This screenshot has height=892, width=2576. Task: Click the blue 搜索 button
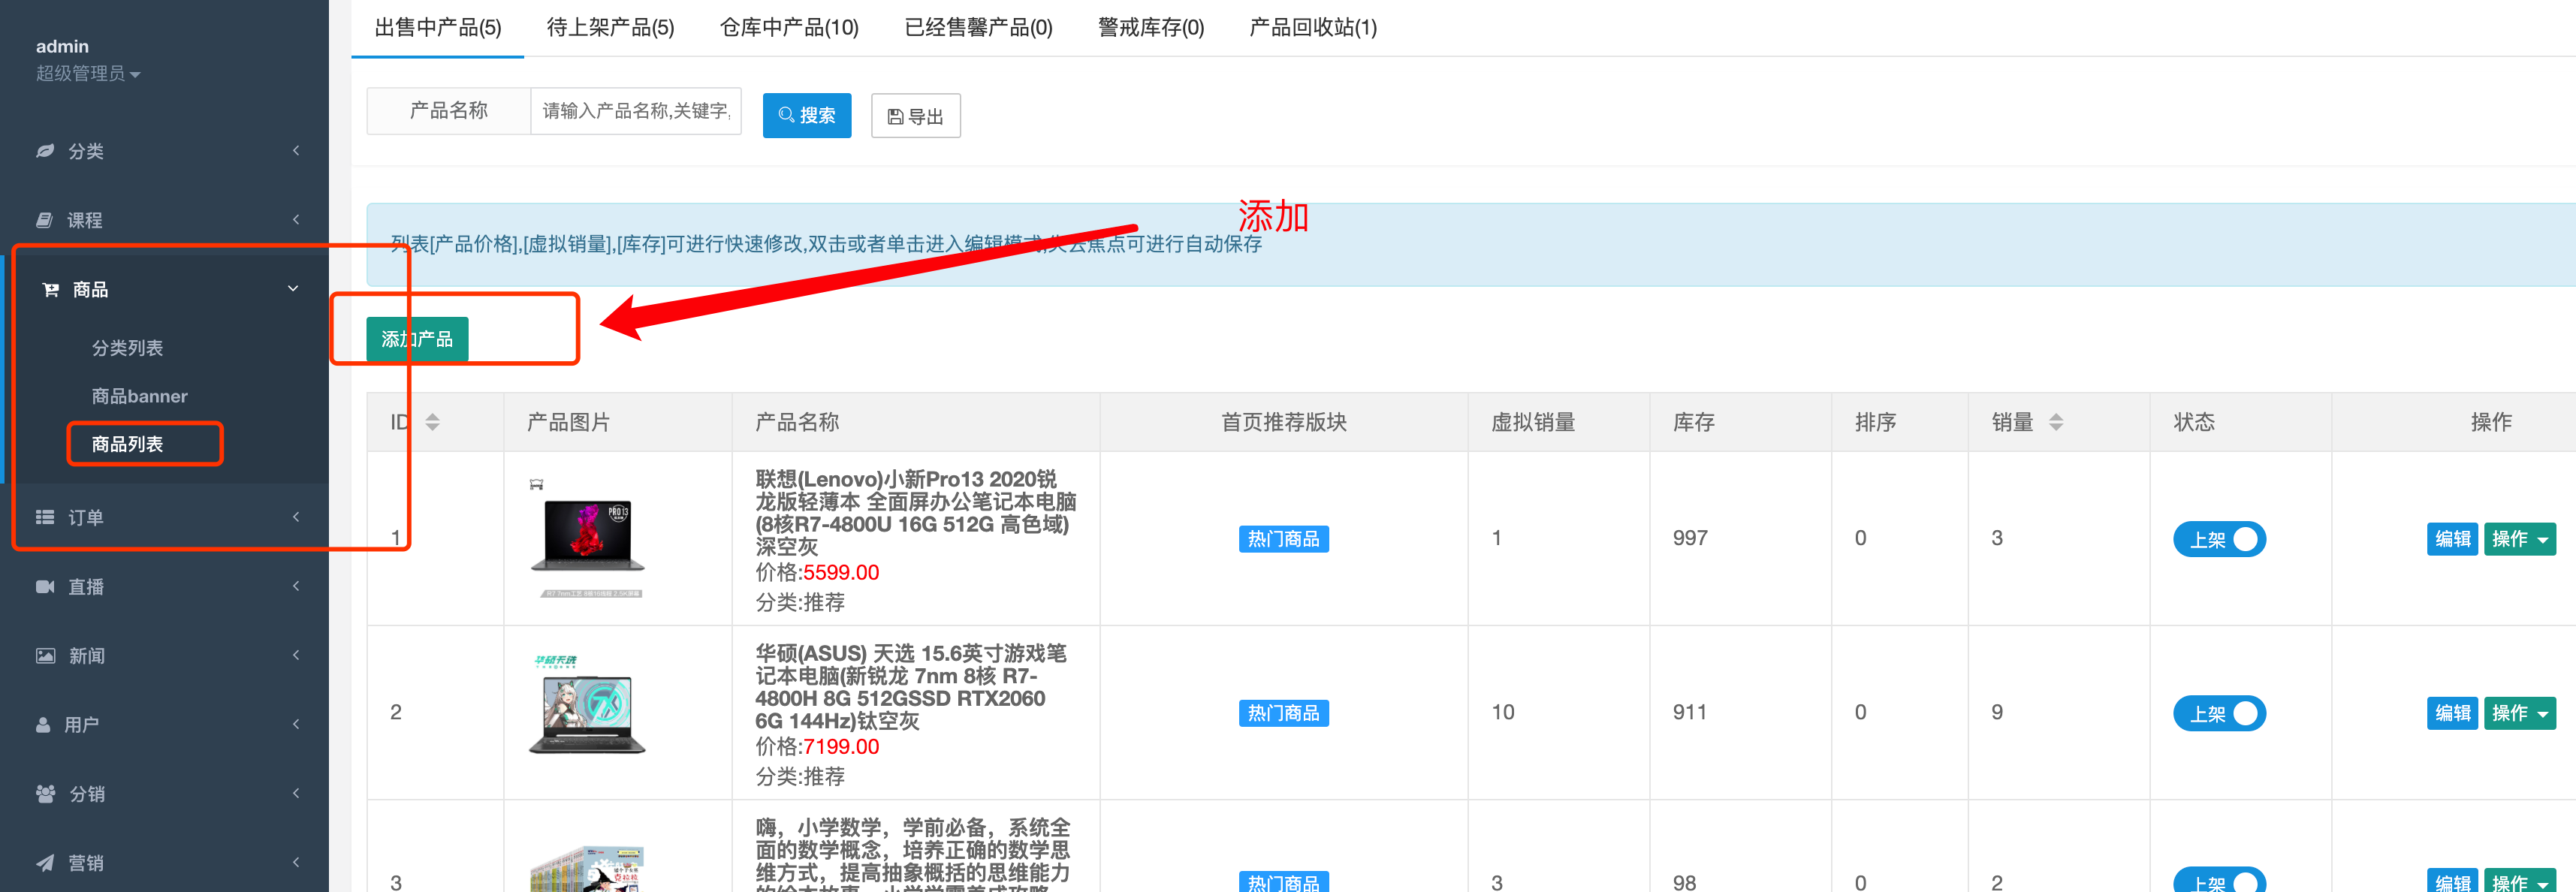click(x=807, y=115)
